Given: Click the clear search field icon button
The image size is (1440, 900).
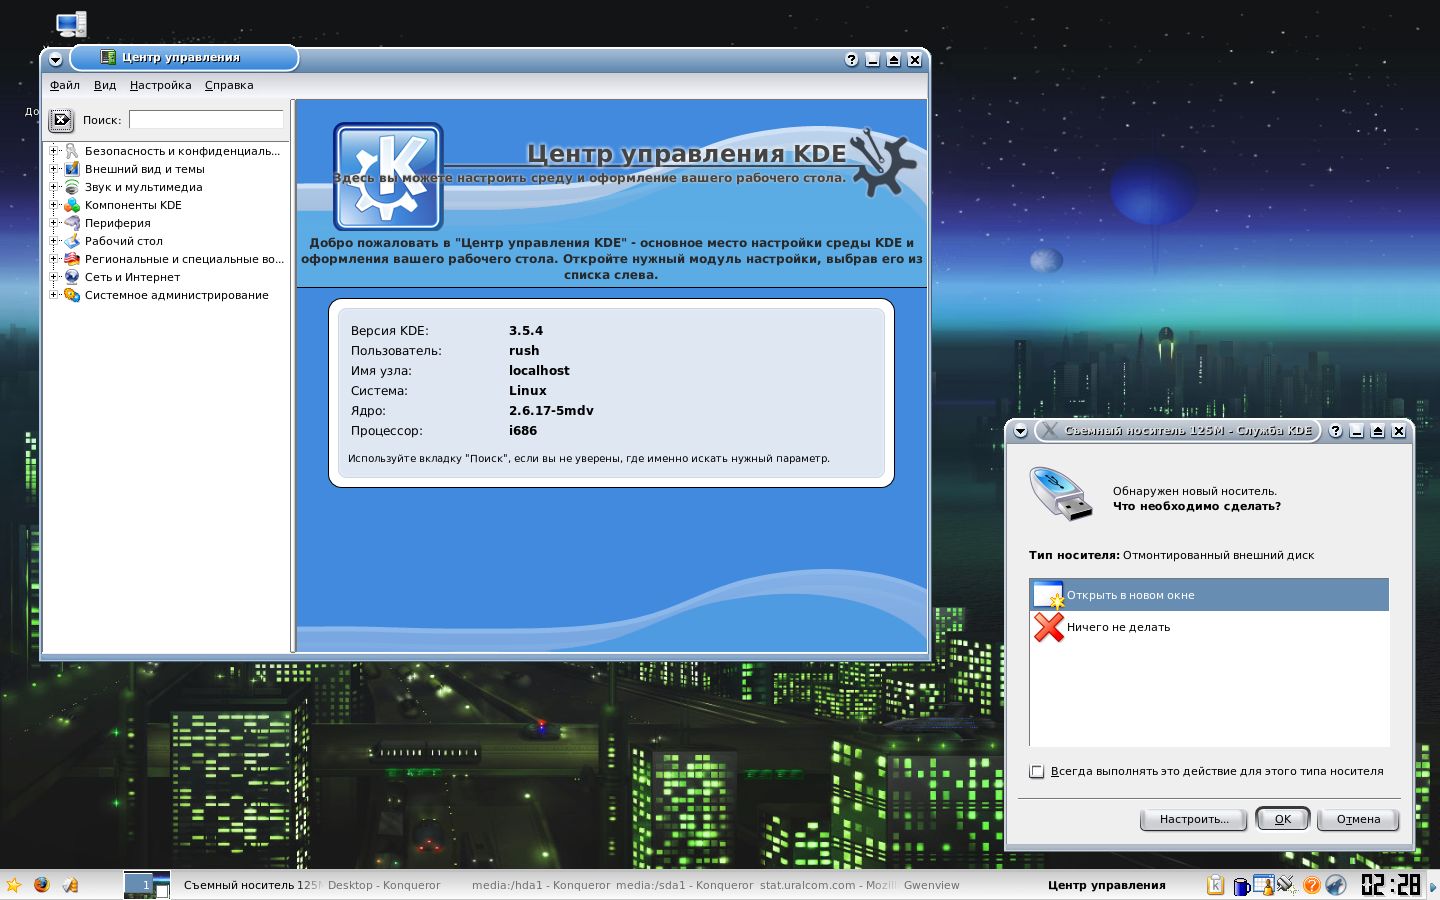Looking at the screenshot, I should pyautogui.click(x=61, y=120).
